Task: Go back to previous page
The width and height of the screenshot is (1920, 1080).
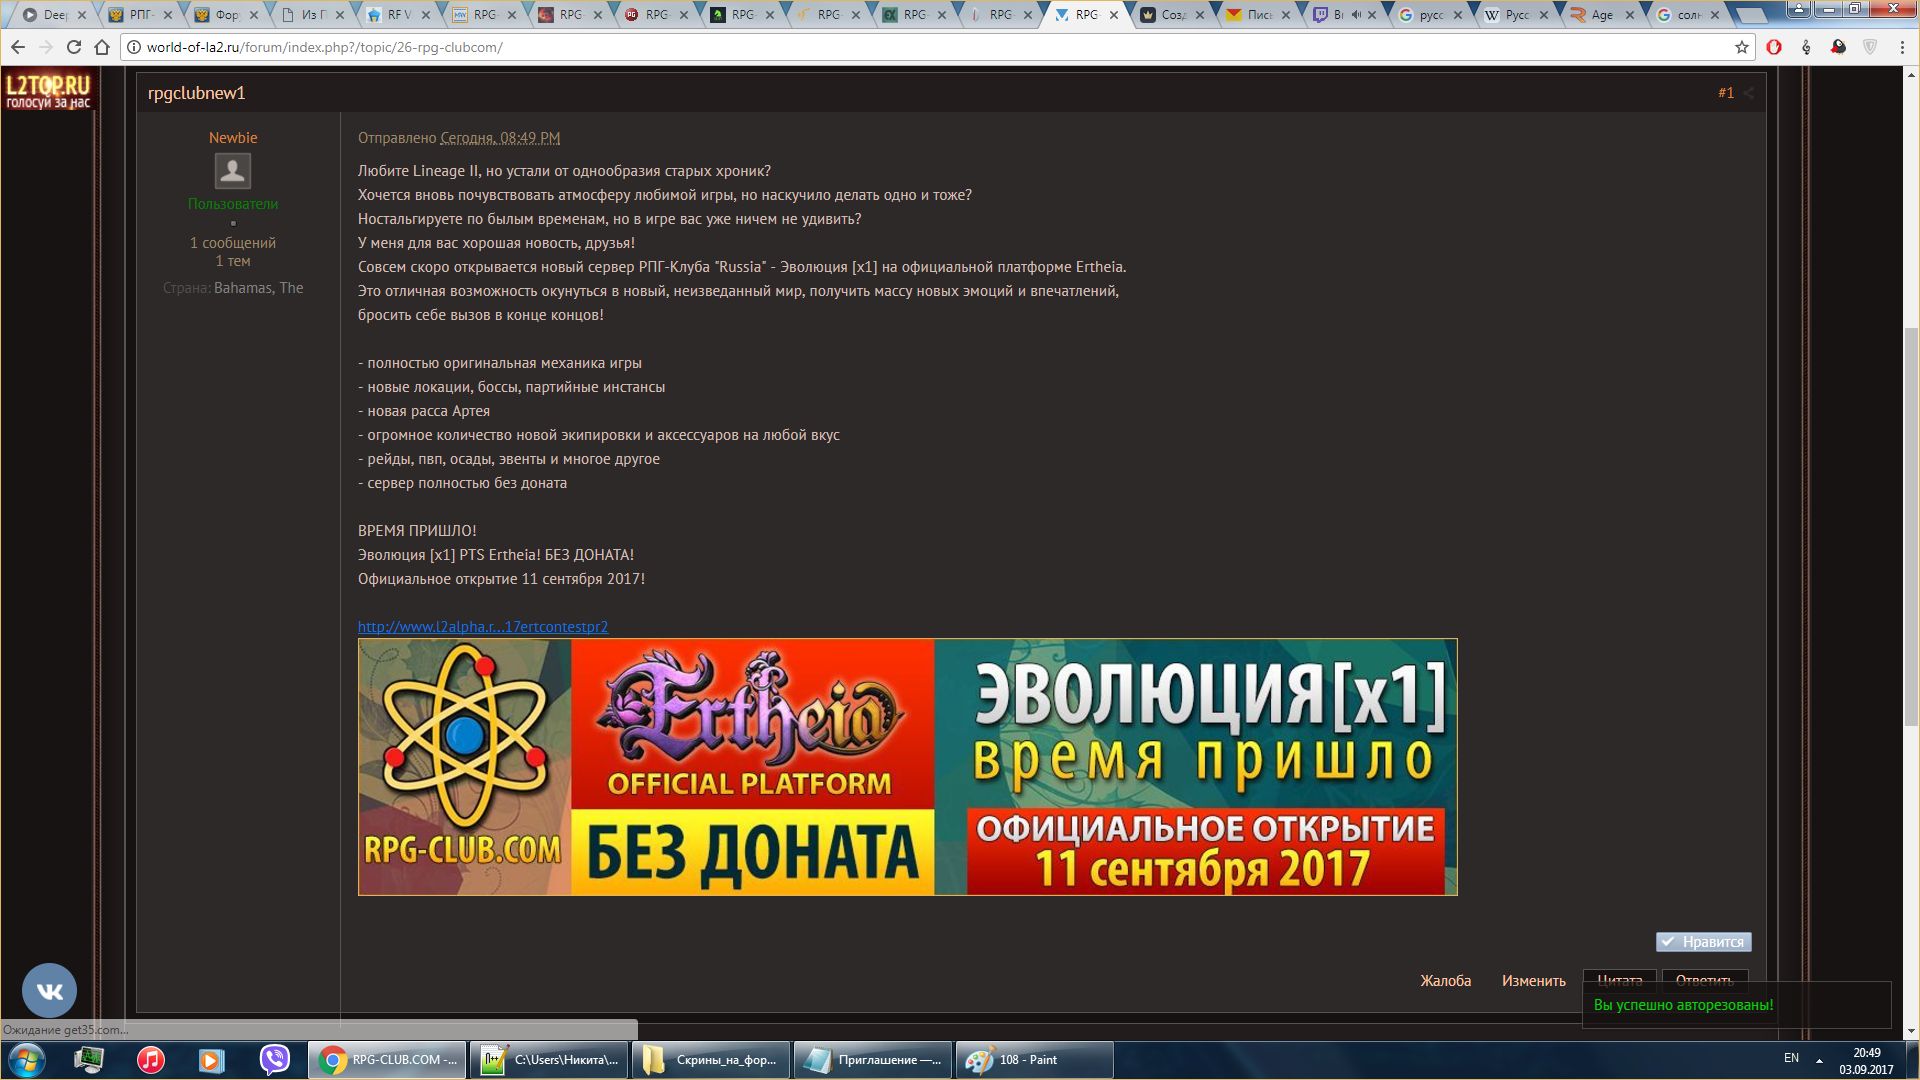Action: pos(18,47)
